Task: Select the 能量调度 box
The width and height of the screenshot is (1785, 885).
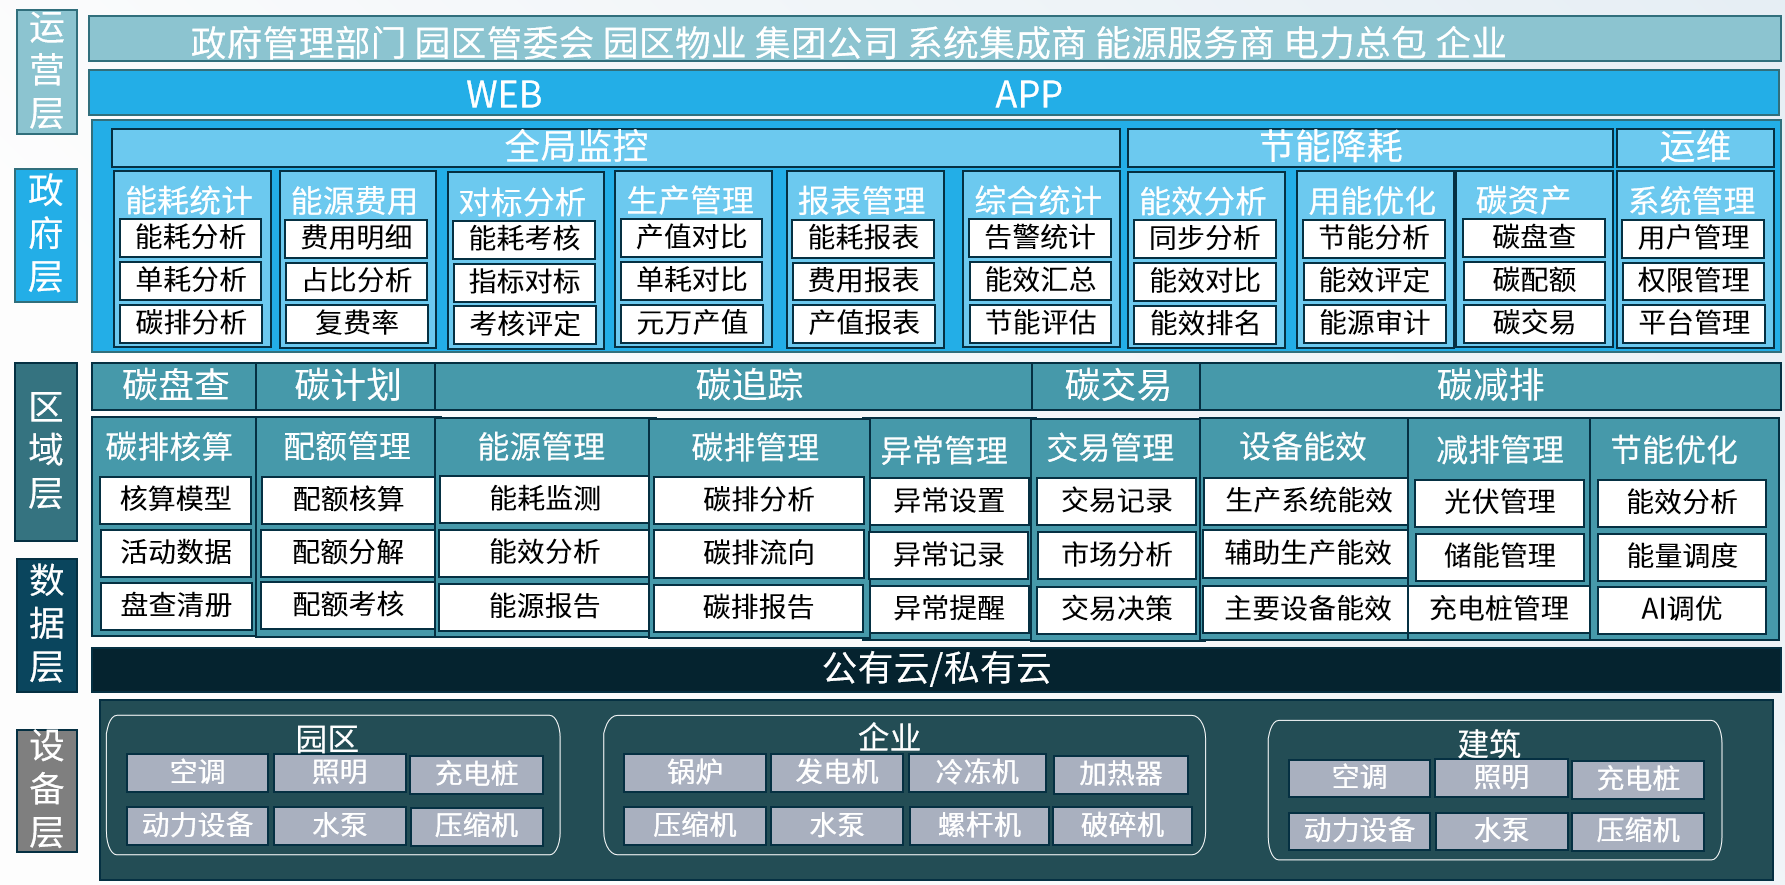Action: (x=1681, y=556)
